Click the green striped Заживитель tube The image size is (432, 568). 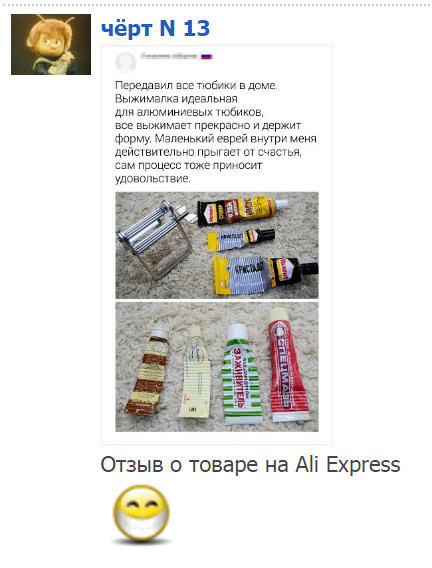point(242,374)
